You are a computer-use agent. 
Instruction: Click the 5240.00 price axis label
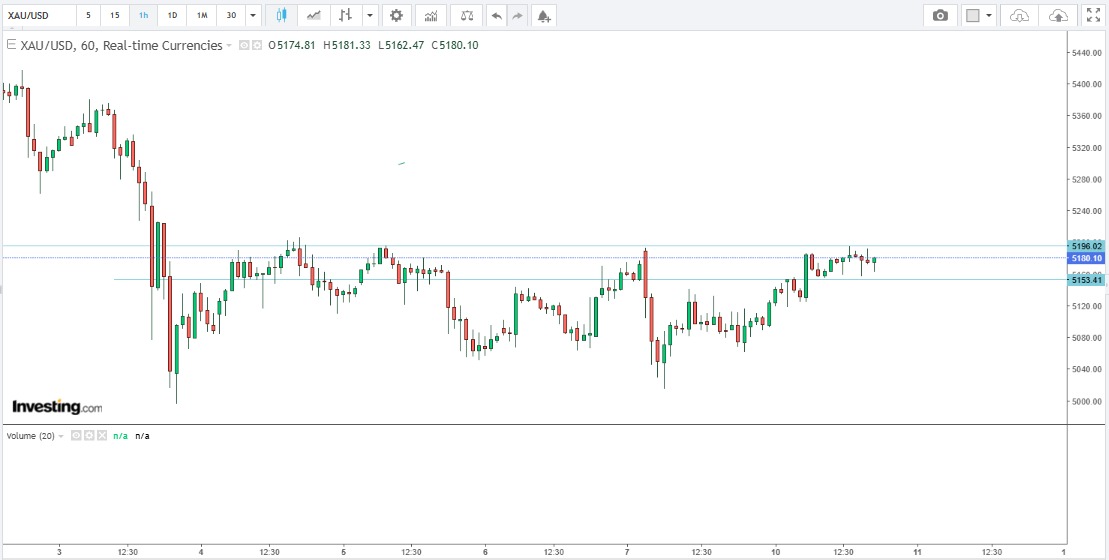[x=1087, y=211]
